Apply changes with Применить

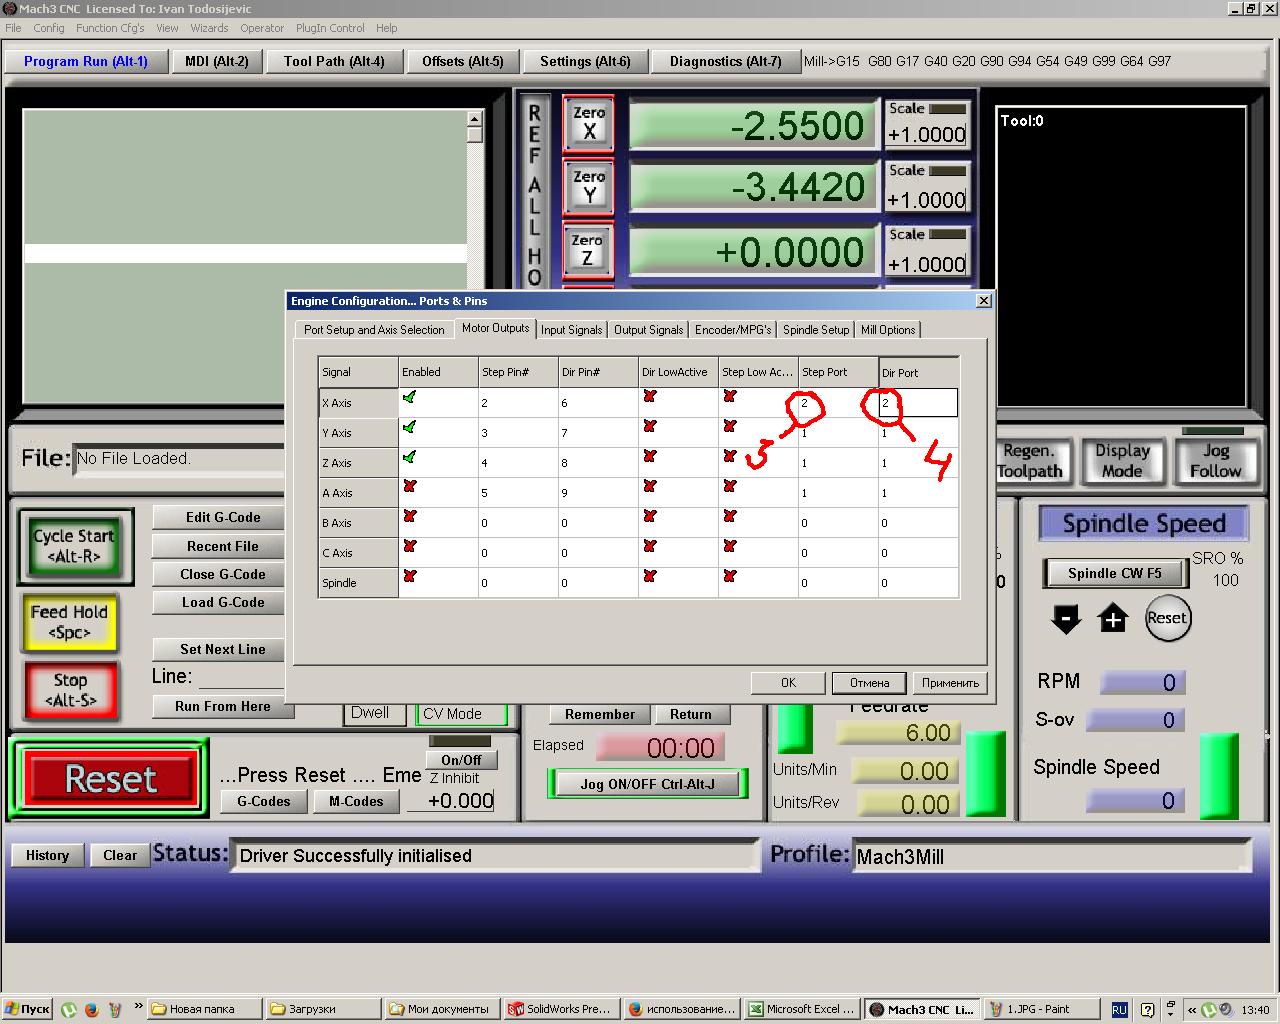(950, 683)
